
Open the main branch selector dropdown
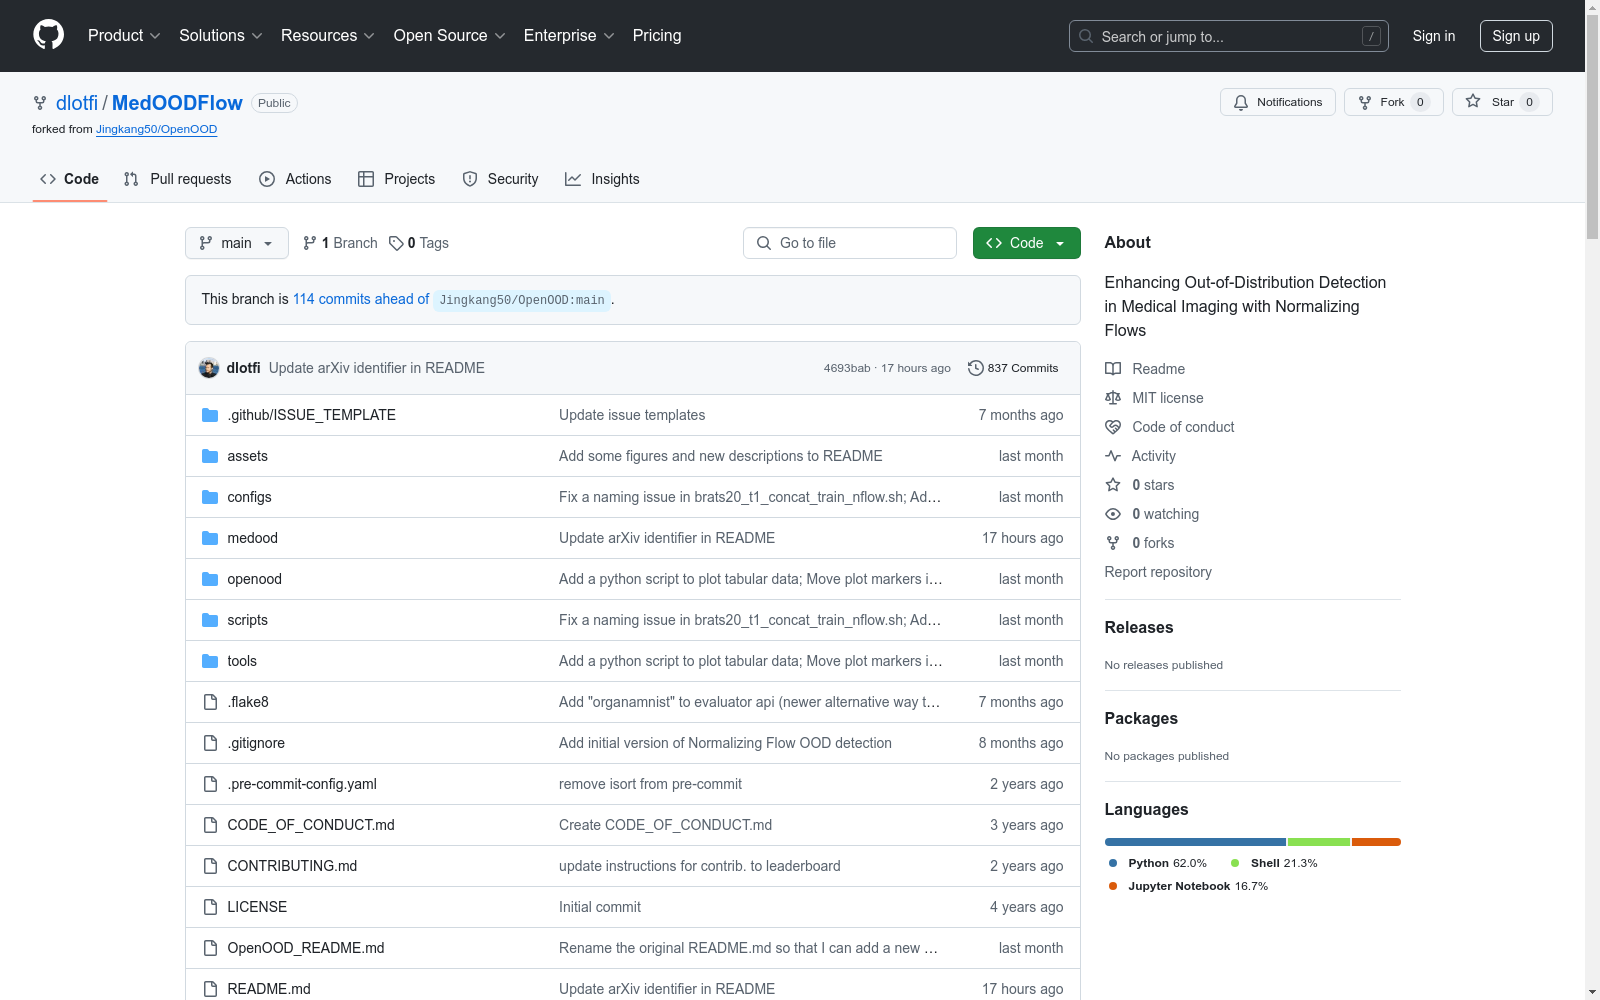point(237,243)
